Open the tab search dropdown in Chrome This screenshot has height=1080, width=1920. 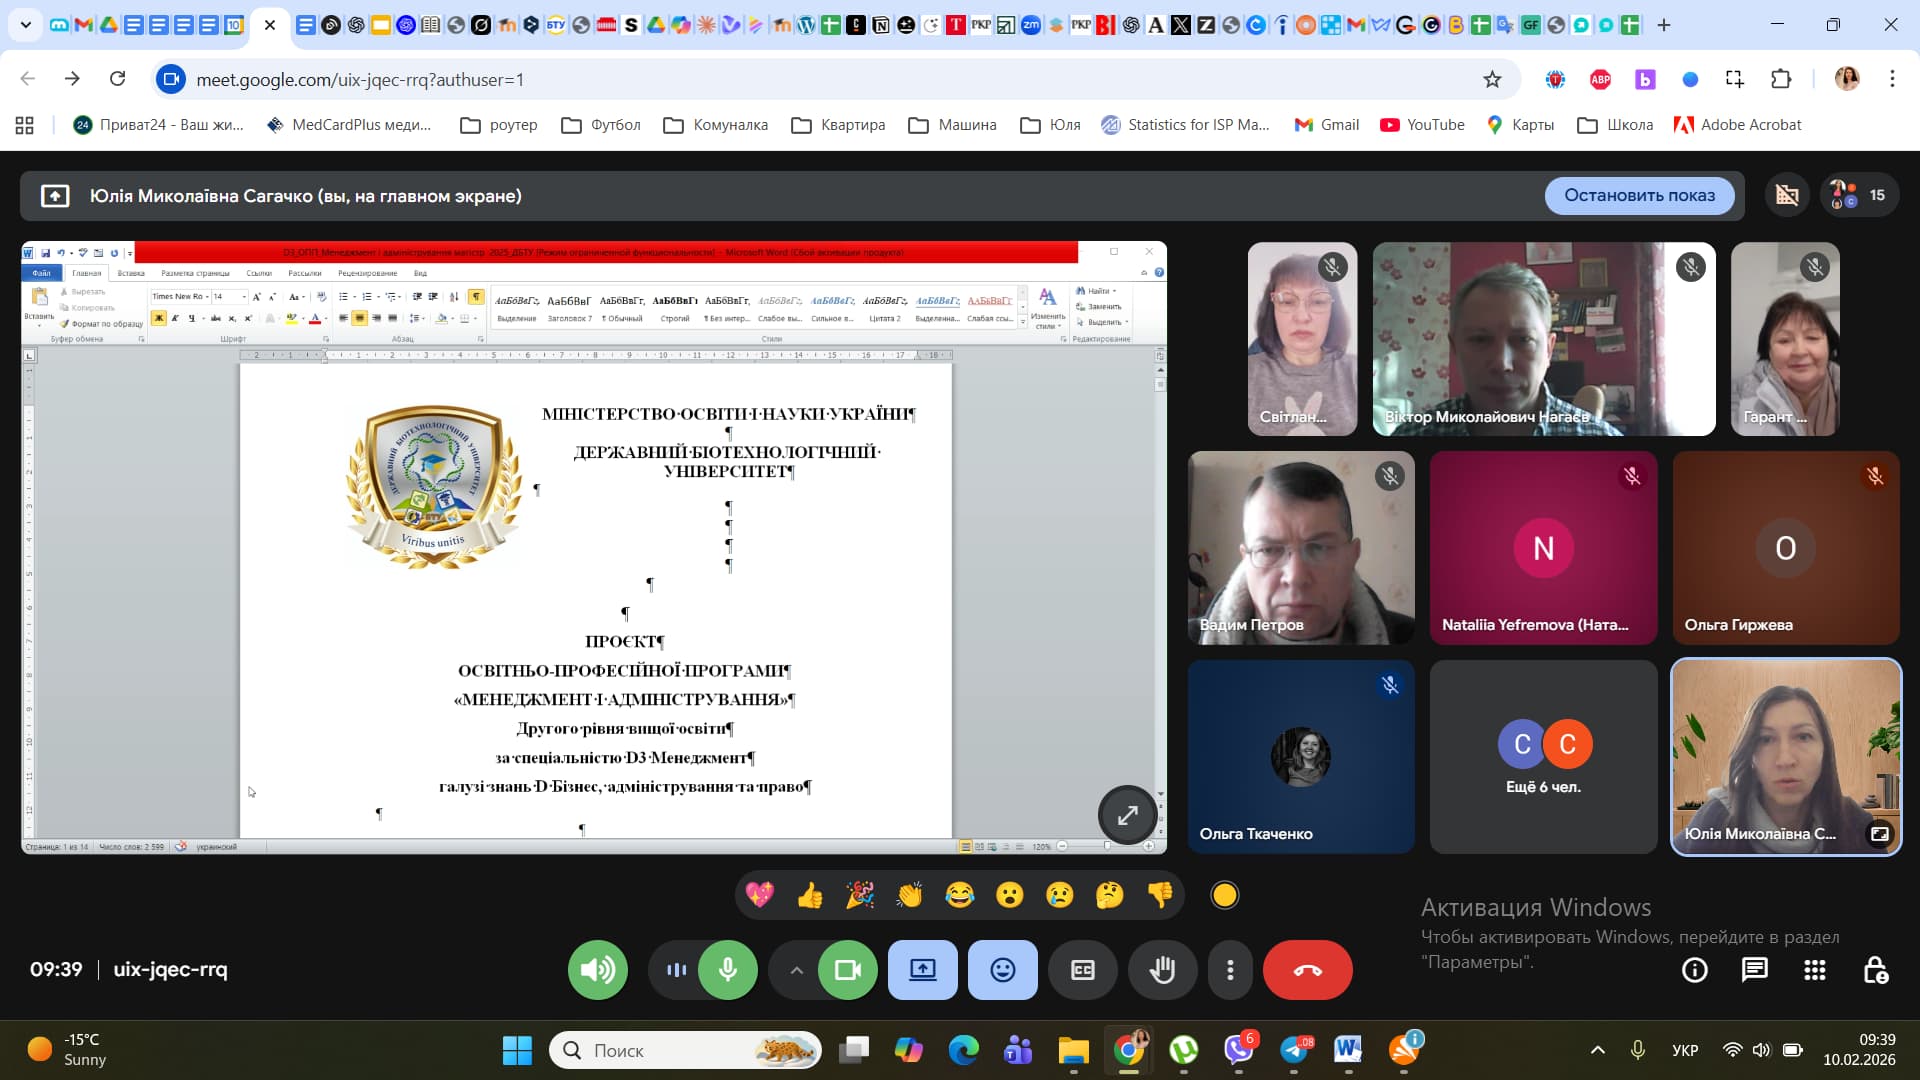[25, 25]
